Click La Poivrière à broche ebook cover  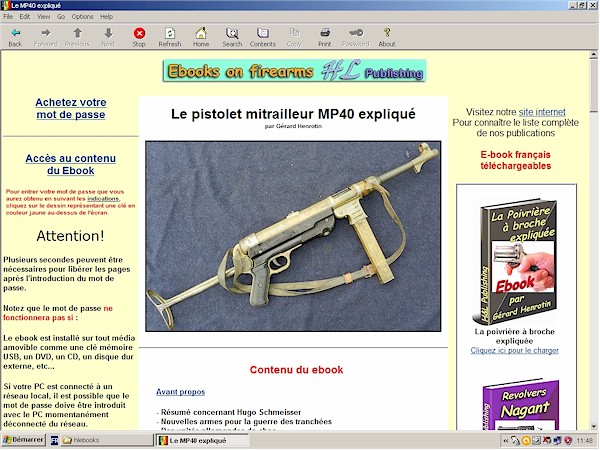coord(515,261)
